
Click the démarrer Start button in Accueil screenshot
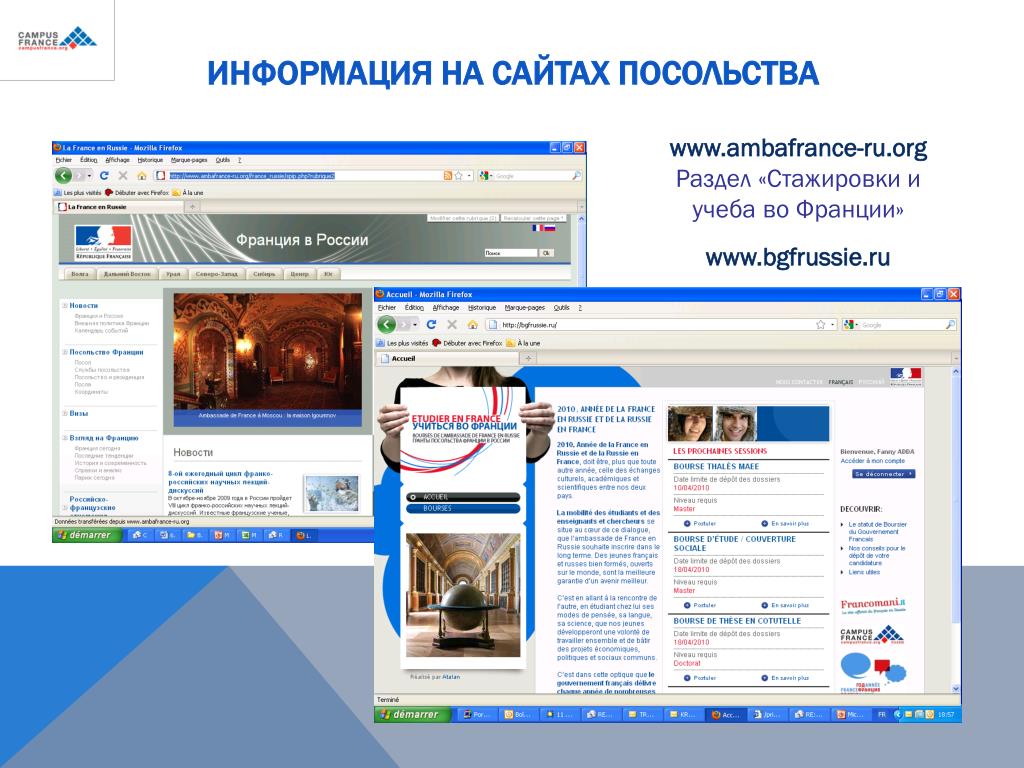pyautogui.click(x=413, y=714)
